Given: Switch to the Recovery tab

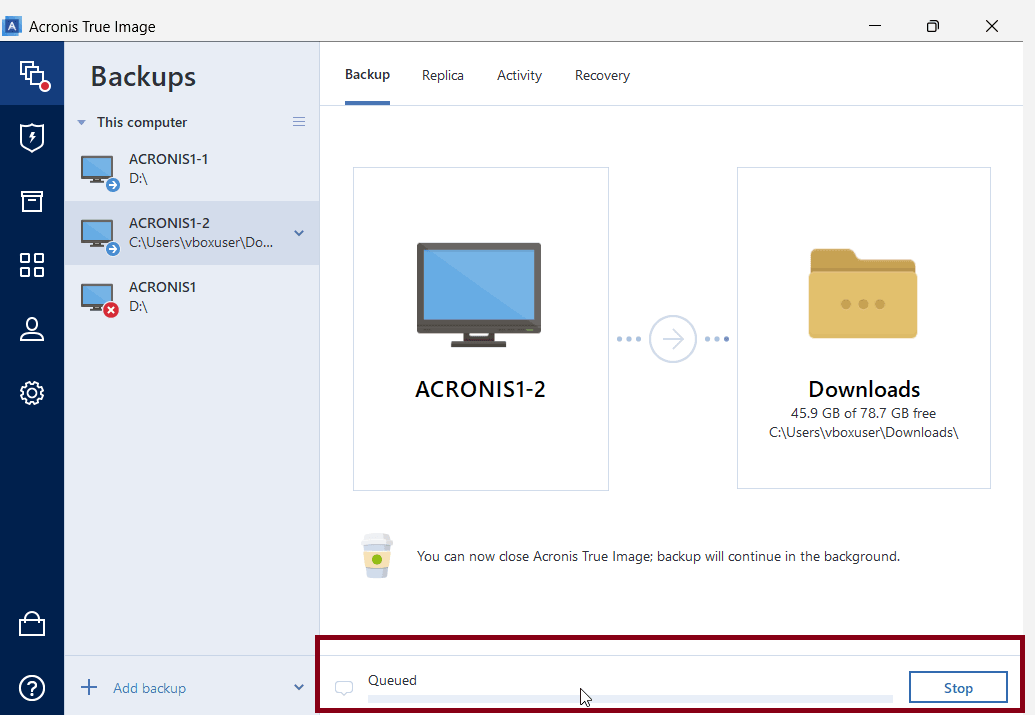Looking at the screenshot, I should point(603,75).
